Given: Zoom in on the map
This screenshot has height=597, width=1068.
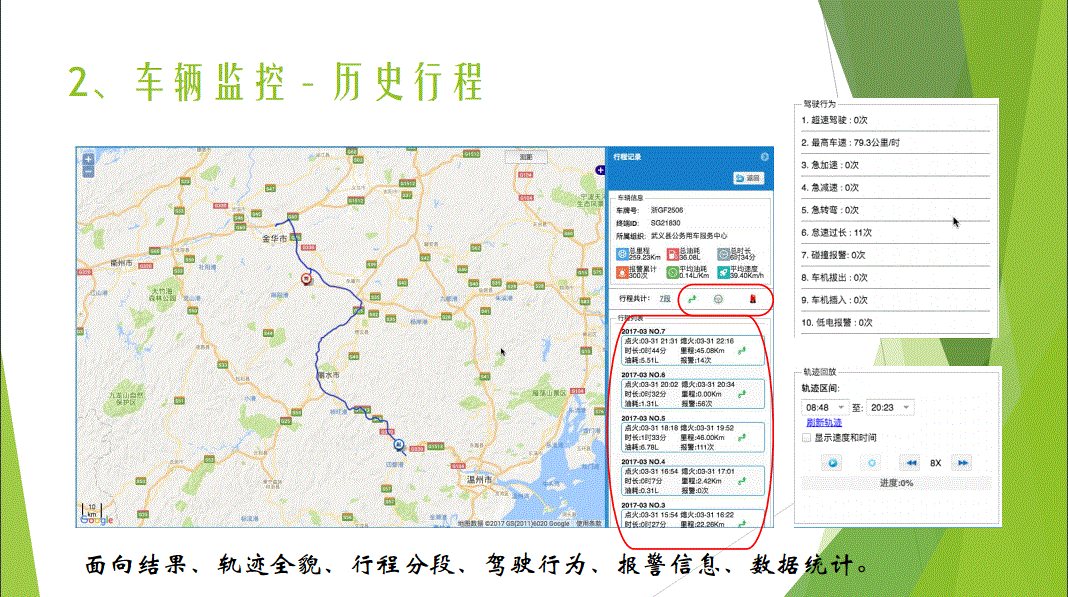Looking at the screenshot, I should 89,159.
